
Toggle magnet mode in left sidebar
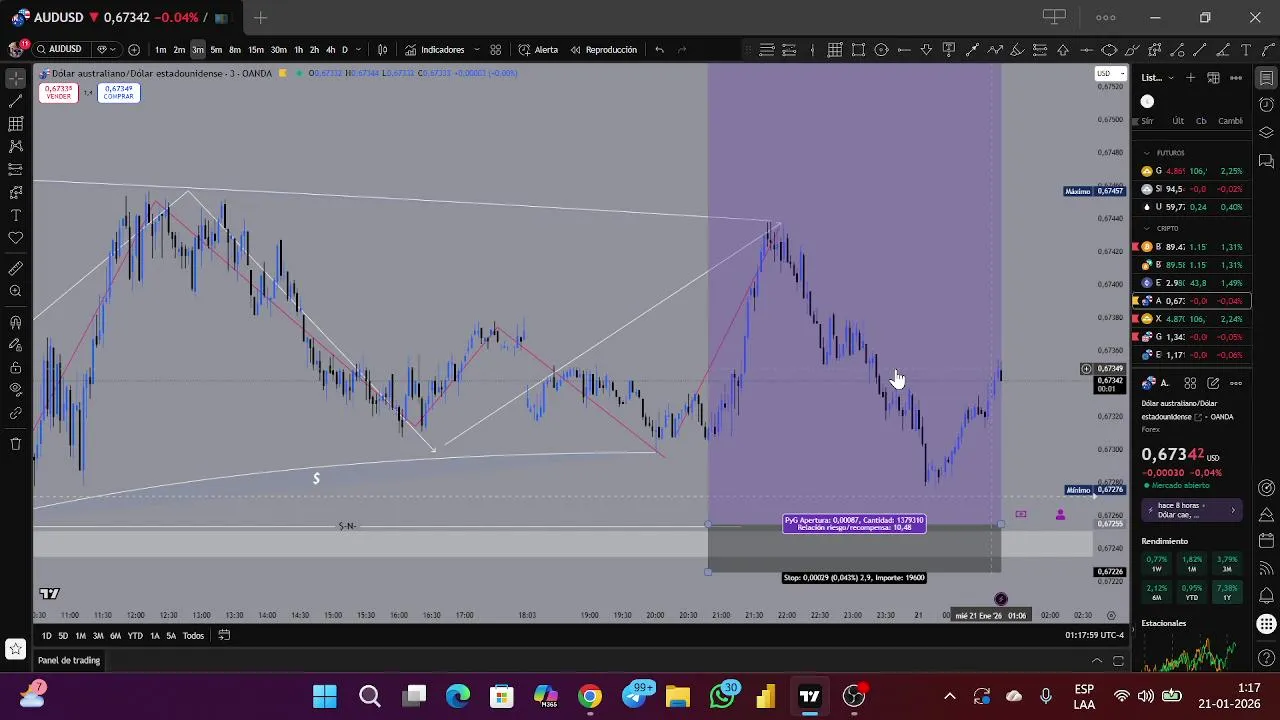pyautogui.click(x=15, y=322)
